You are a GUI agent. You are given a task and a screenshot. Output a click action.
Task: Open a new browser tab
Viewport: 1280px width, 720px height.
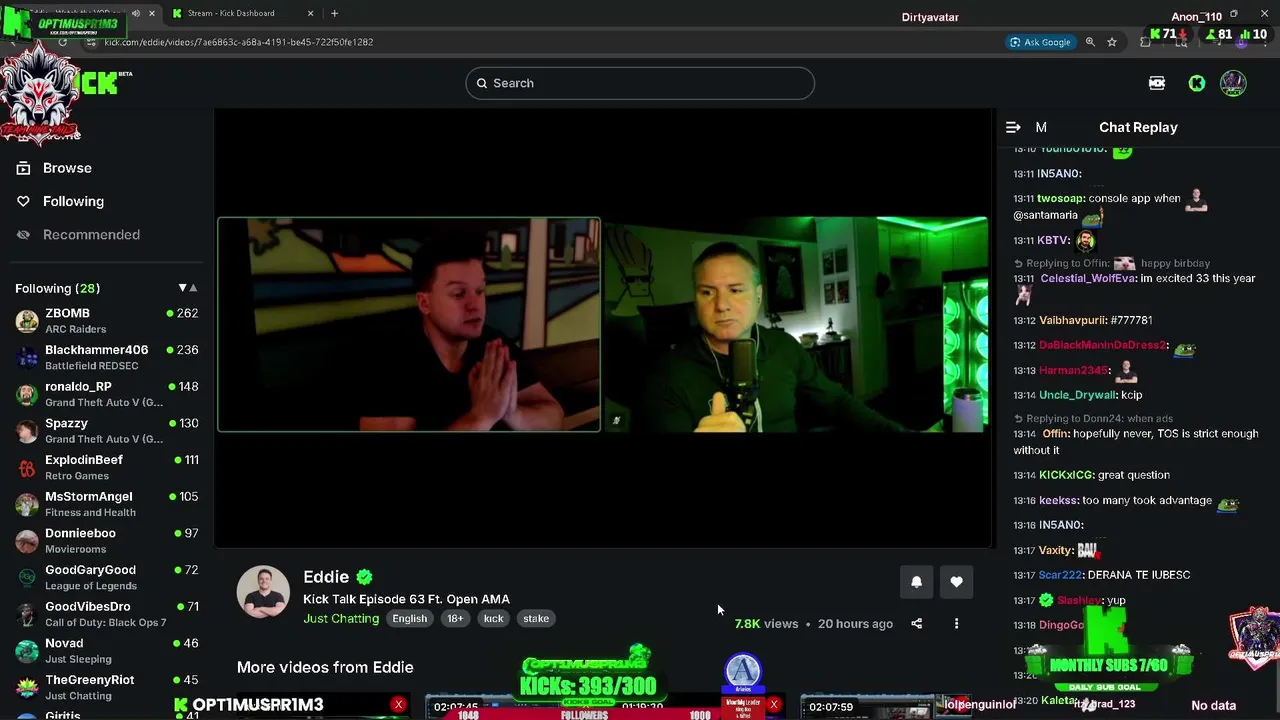pos(334,13)
